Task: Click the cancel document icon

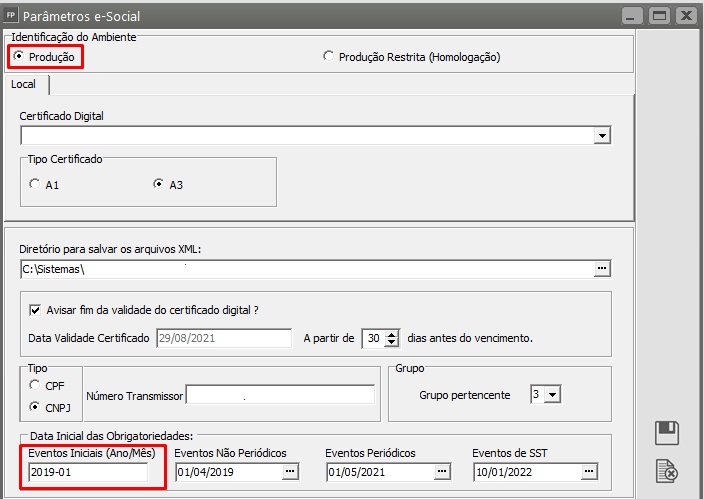Action: pyautogui.click(x=667, y=470)
